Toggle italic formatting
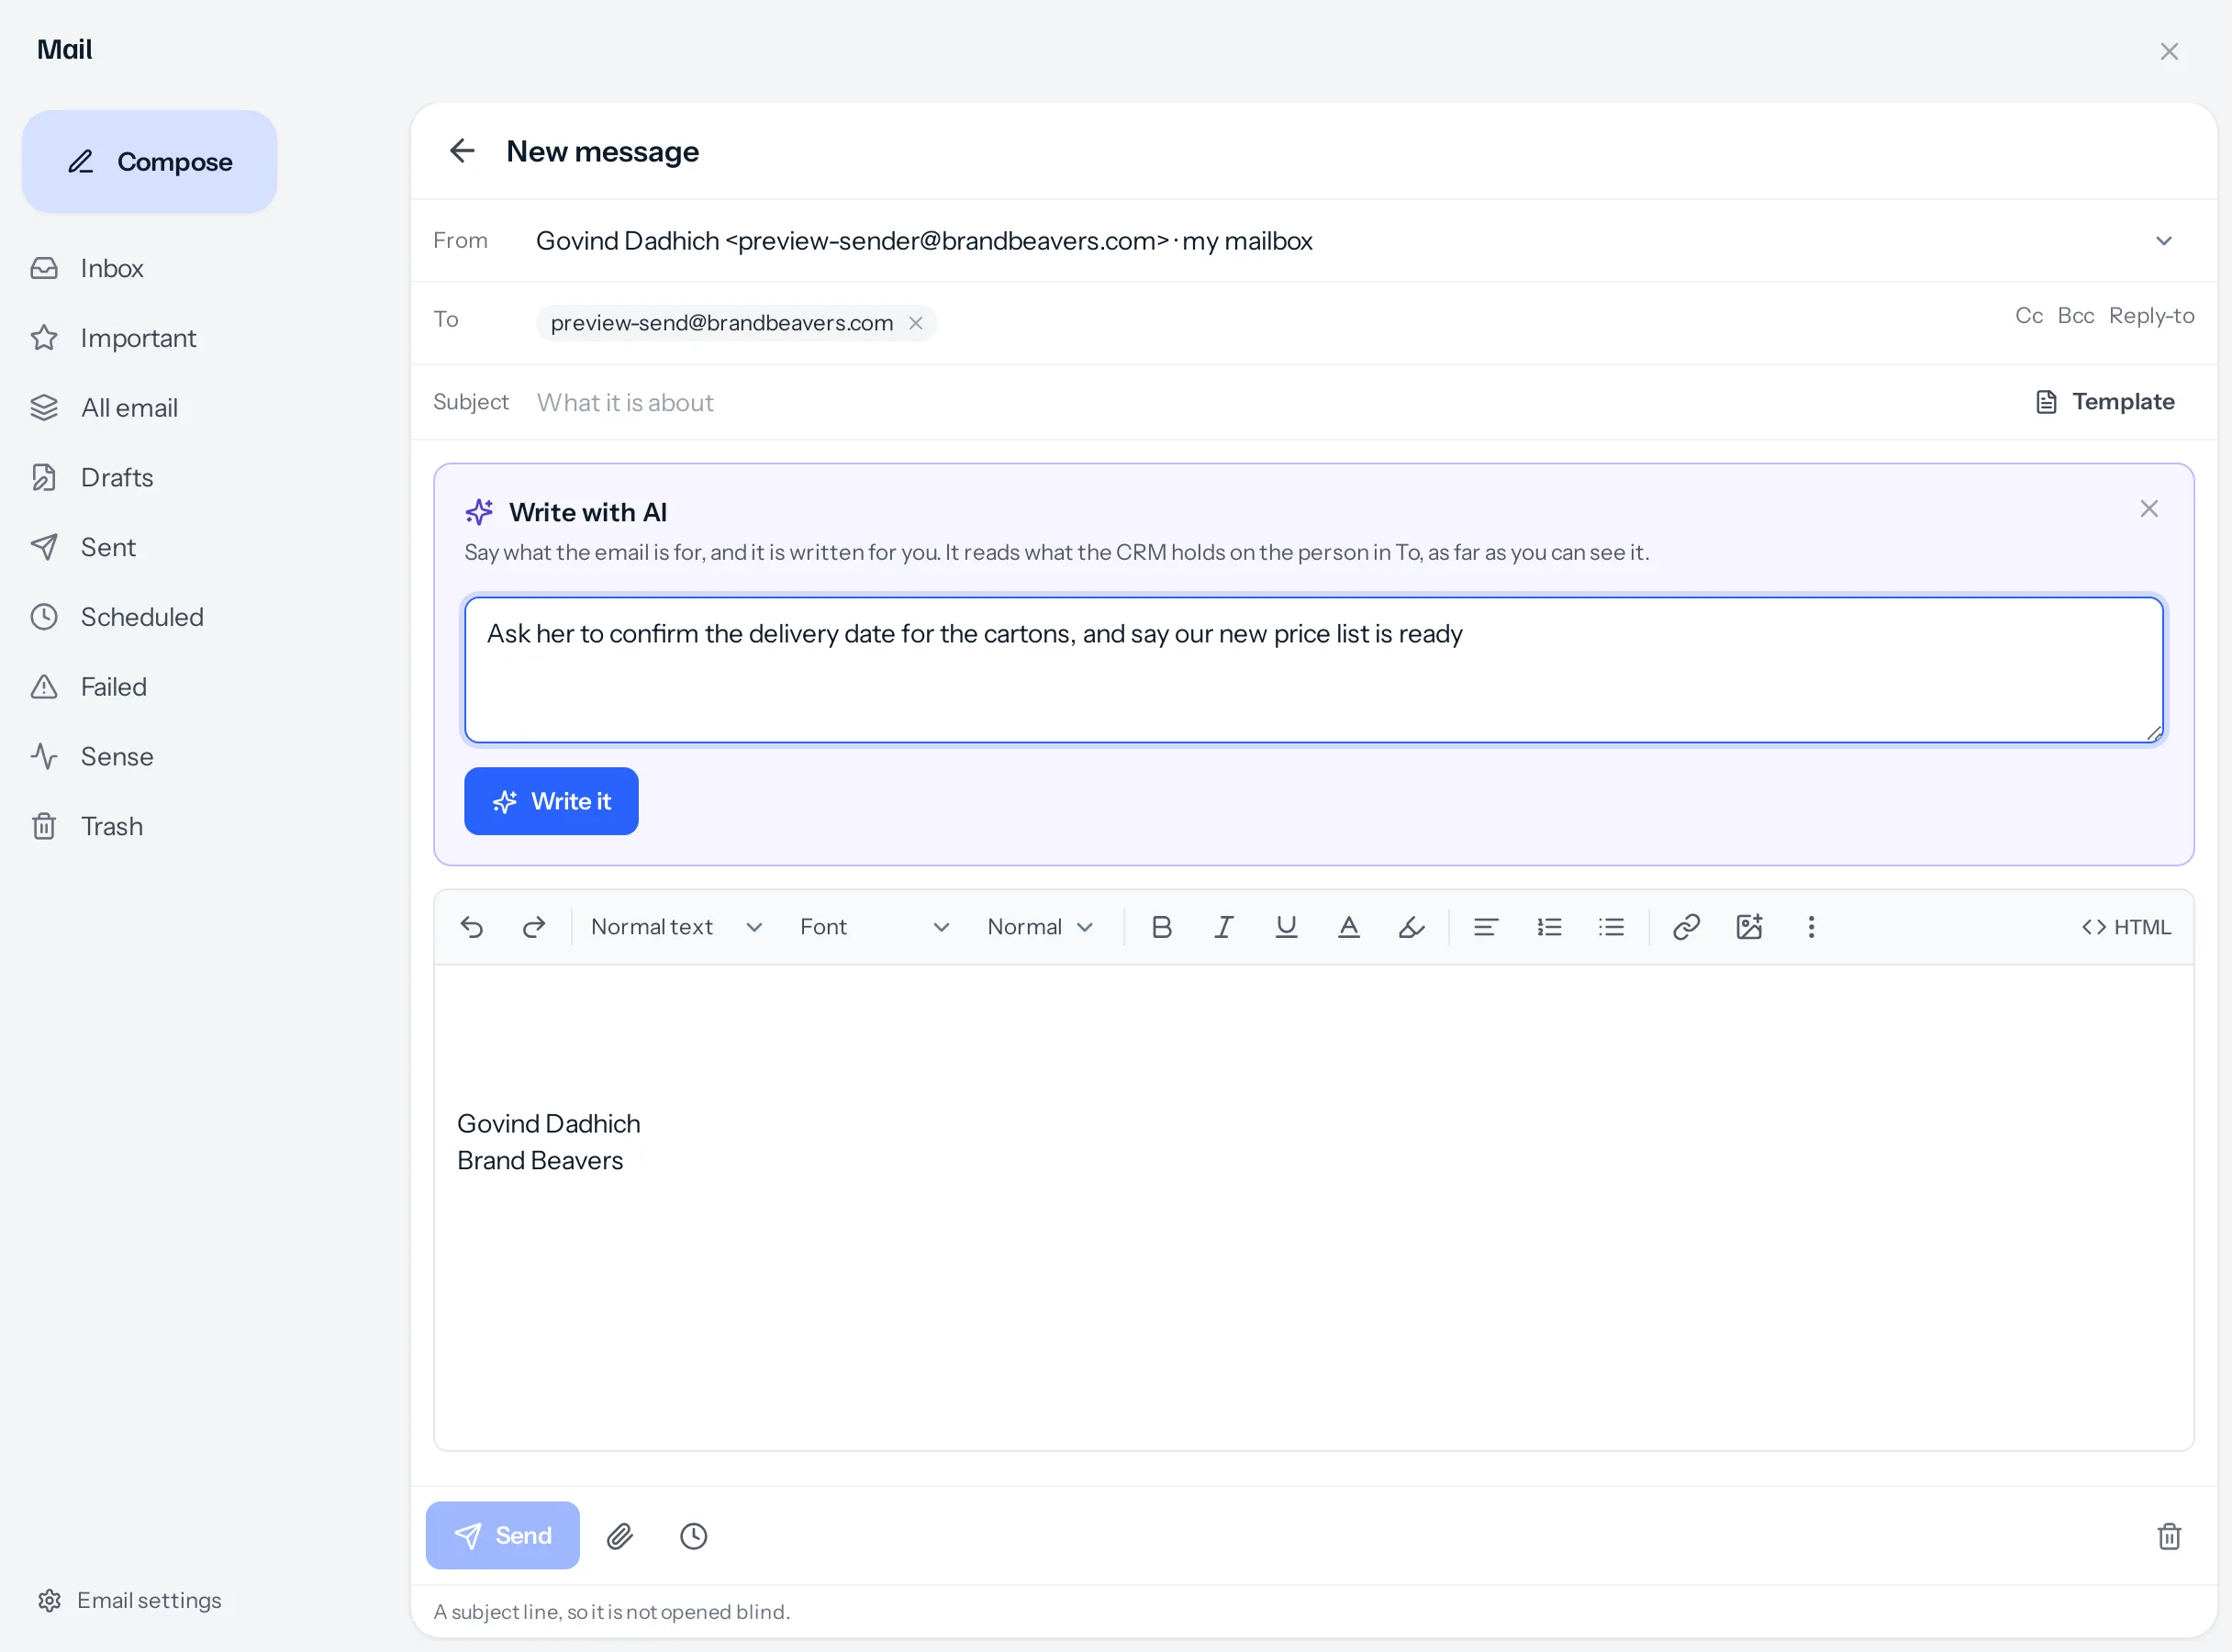Viewport: 2232px width, 1652px height. (1223, 927)
